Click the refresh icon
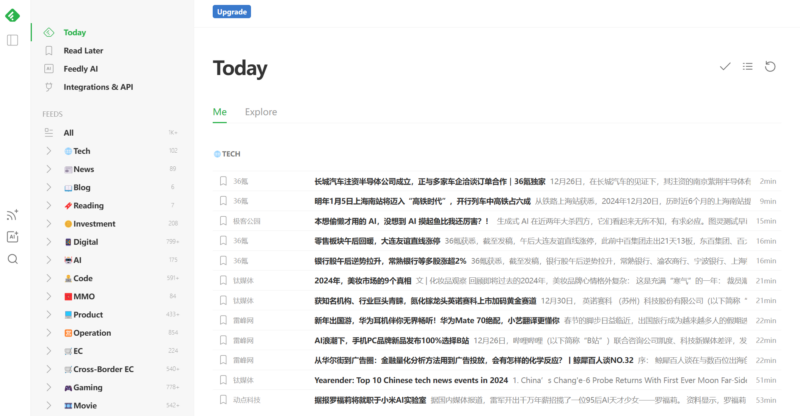 click(x=769, y=67)
